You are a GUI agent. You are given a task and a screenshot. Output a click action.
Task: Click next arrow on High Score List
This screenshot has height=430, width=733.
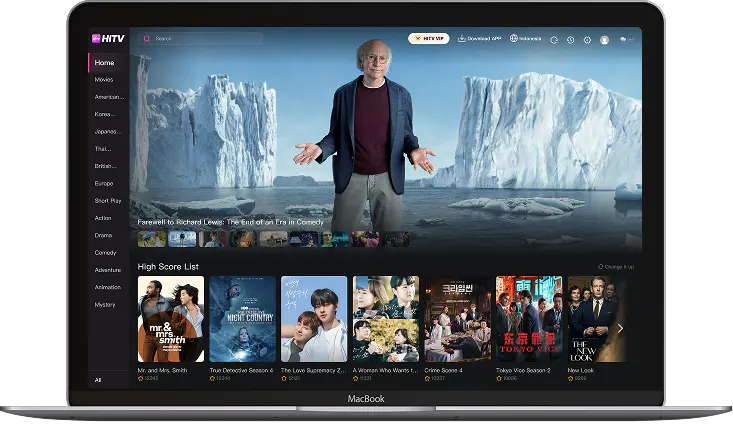click(x=620, y=329)
